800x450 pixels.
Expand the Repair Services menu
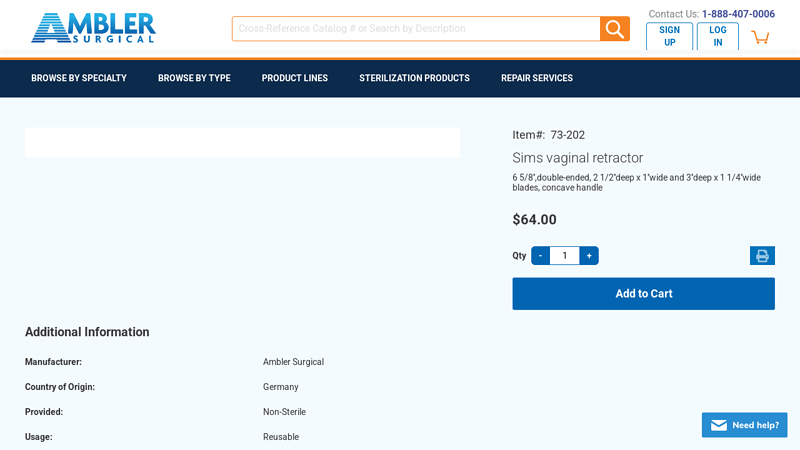[537, 78]
